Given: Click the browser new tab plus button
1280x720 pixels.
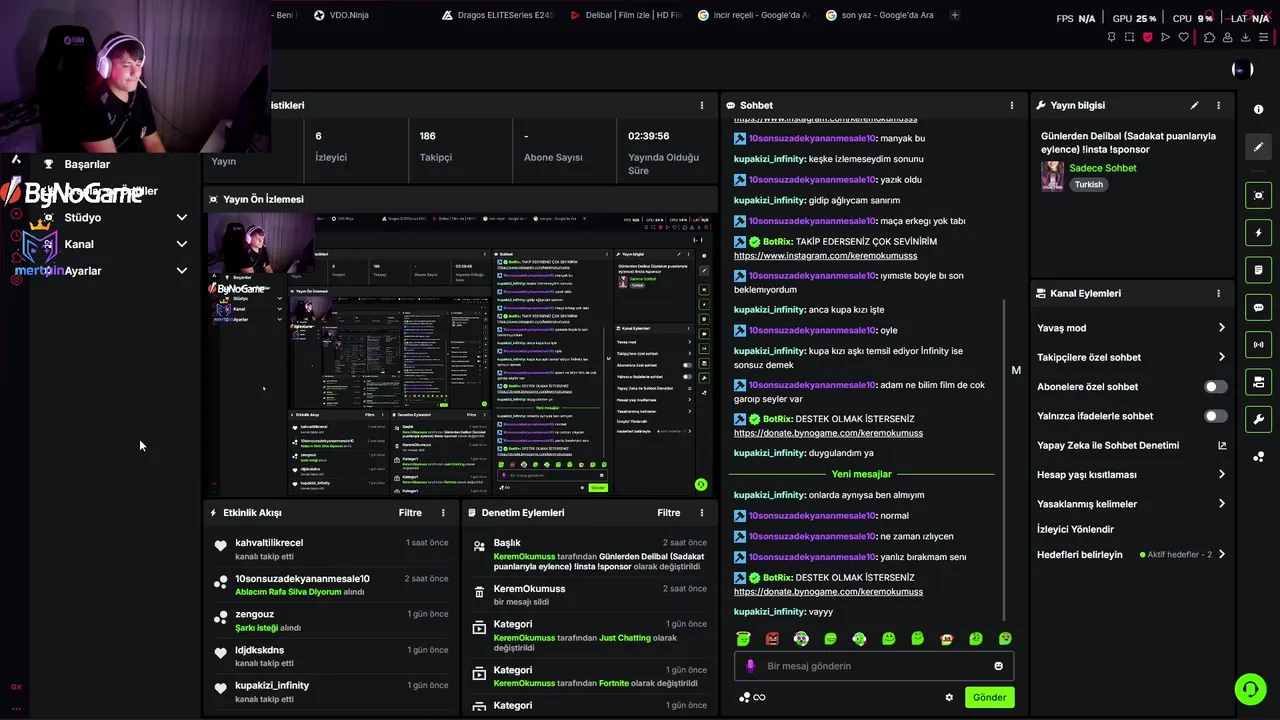Looking at the screenshot, I should point(954,15).
